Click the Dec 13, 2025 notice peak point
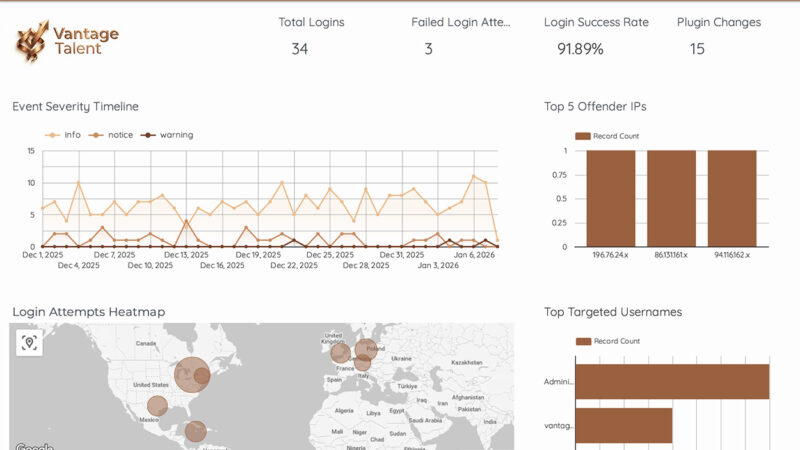This screenshot has height=450, width=800. pyautogui.click(x=186, y=221)
